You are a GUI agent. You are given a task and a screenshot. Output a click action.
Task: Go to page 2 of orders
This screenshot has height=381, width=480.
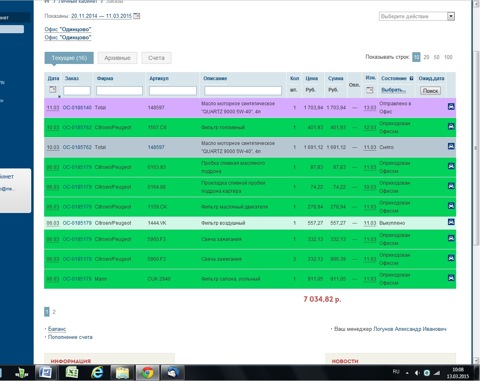coord(54,312)
